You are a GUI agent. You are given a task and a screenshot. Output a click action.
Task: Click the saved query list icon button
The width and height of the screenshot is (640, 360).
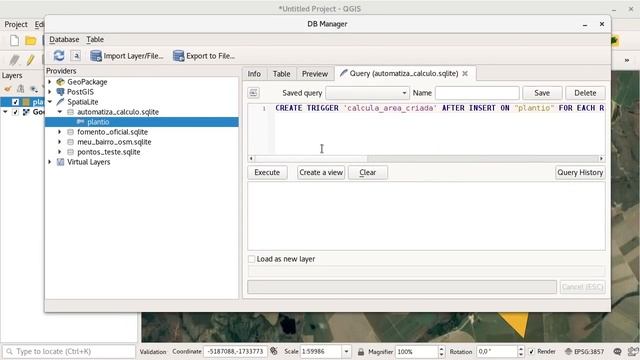tap(253, 93)
